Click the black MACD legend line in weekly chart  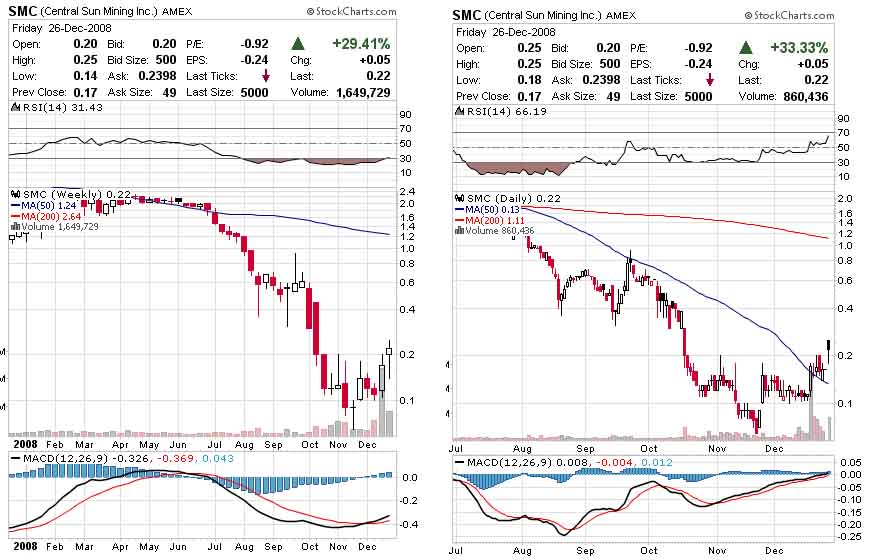[x=16, y=459]
